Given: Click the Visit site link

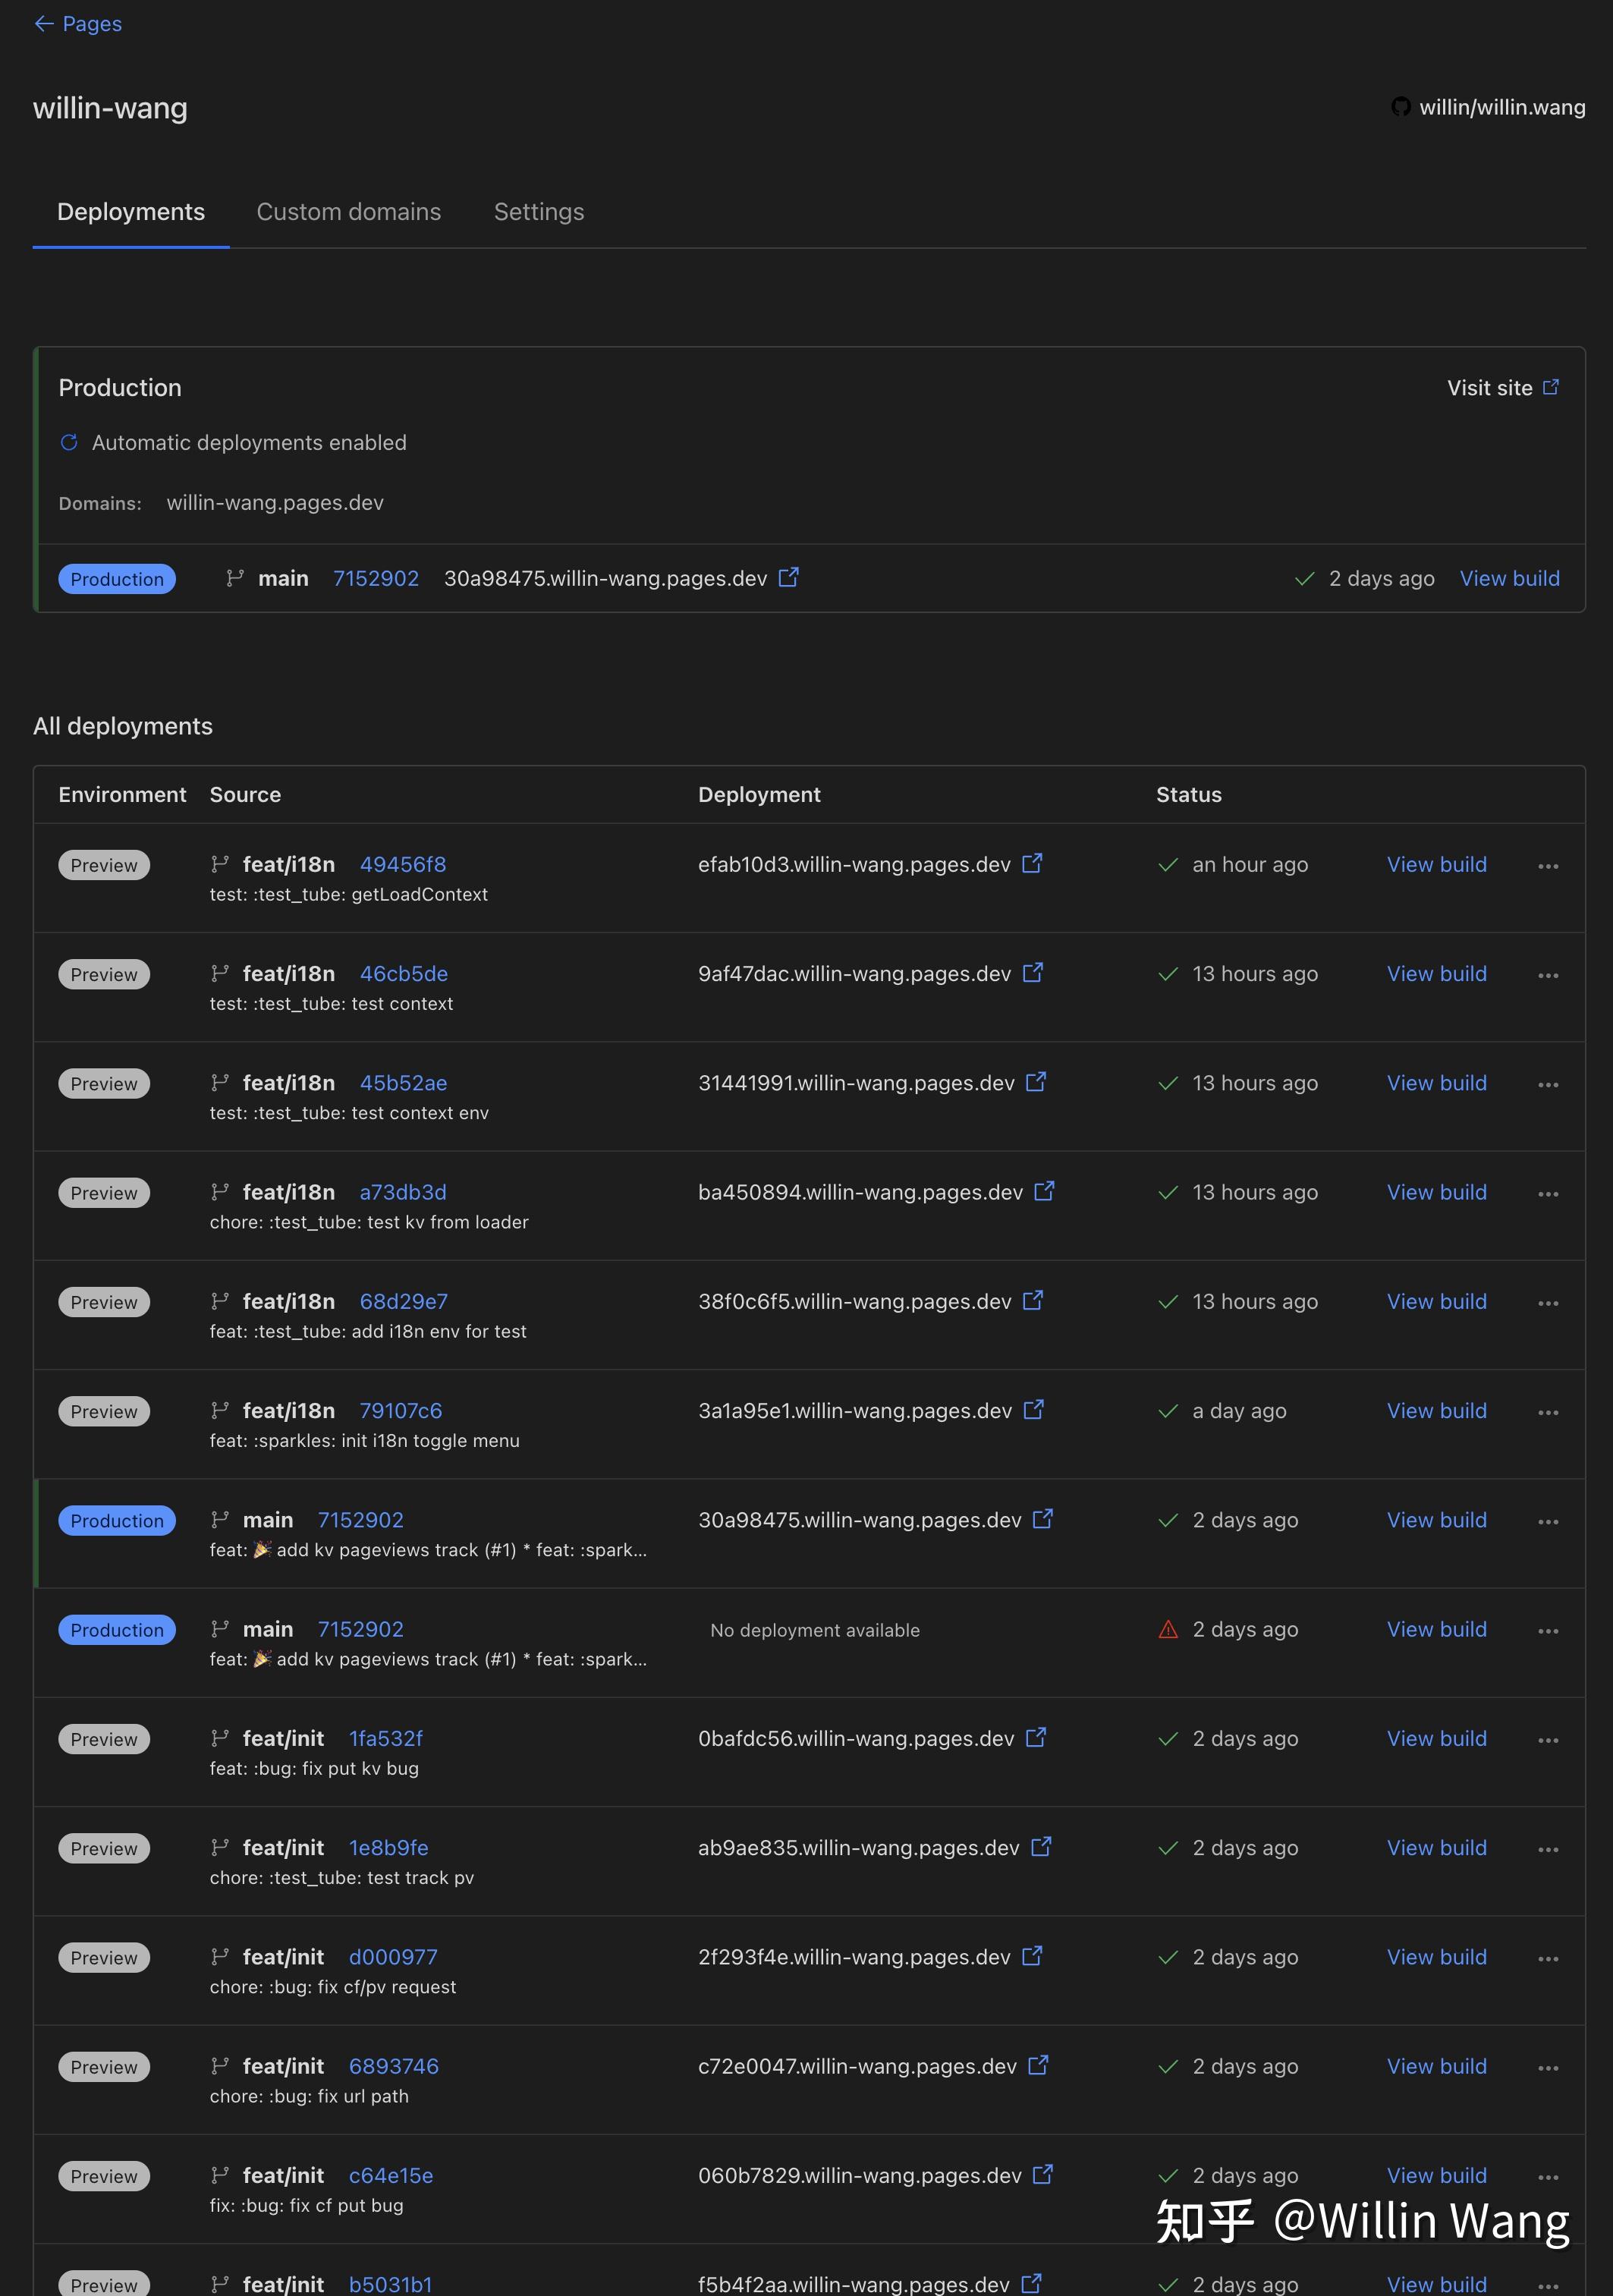Looking at the screenshot, I should 1490,388.
